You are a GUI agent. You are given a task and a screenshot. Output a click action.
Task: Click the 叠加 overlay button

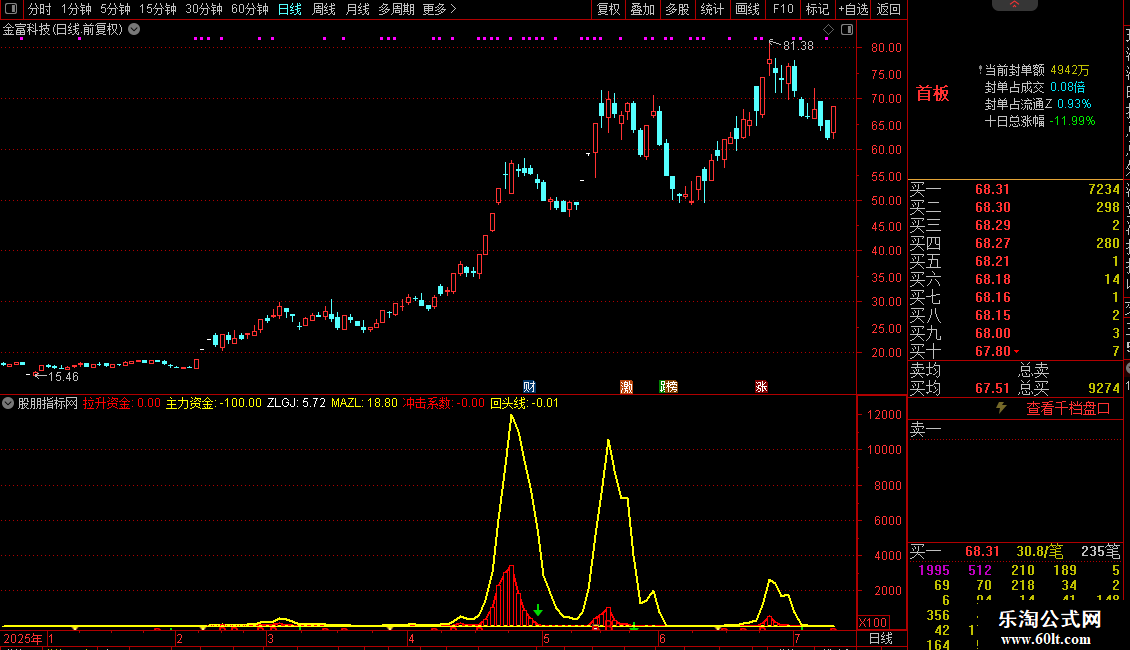(642, 9)
